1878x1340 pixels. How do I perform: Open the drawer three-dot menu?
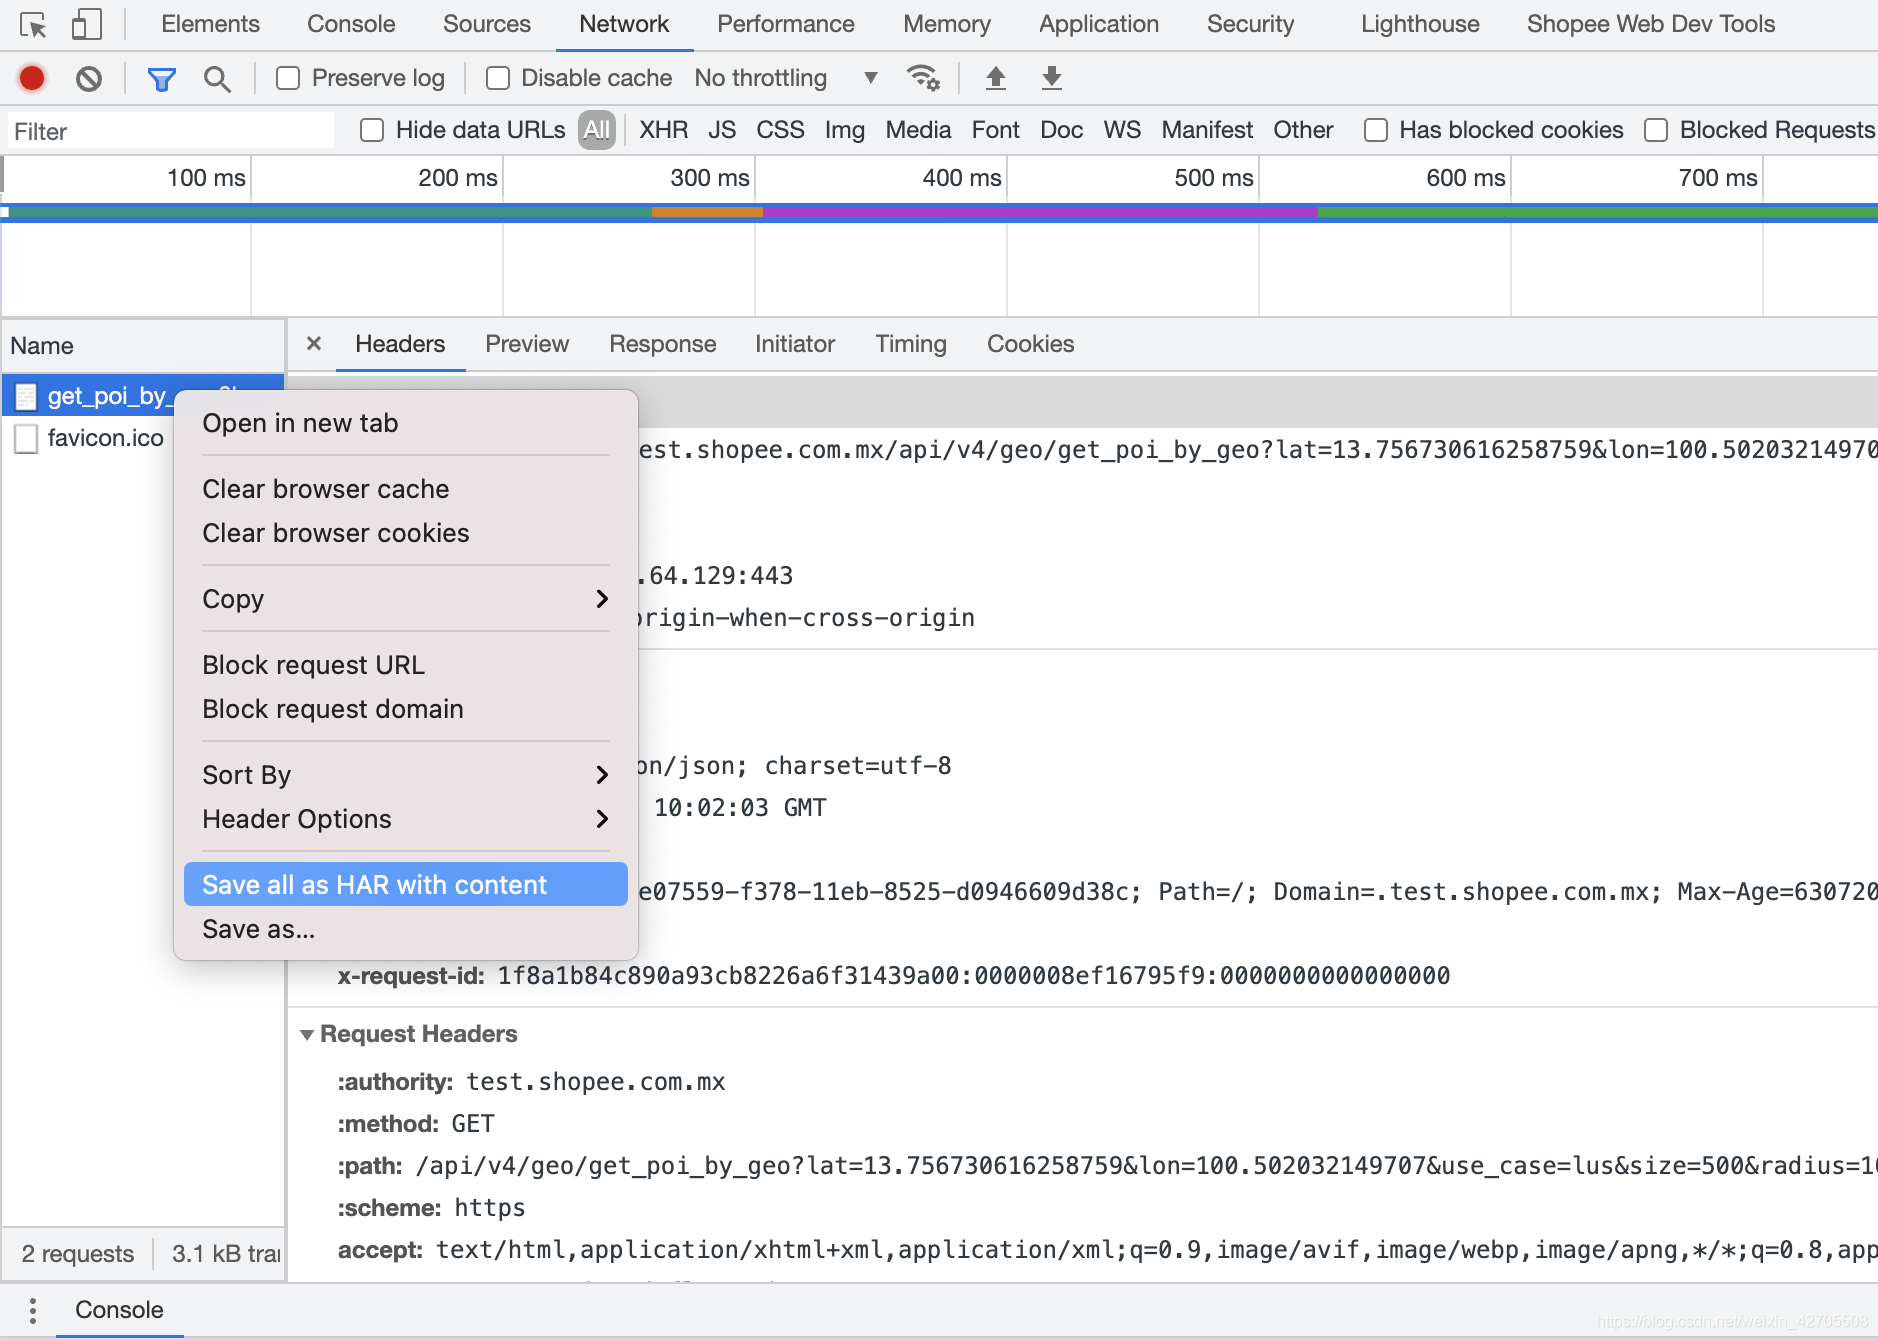pyautogui.click(x=33, y=1310)
